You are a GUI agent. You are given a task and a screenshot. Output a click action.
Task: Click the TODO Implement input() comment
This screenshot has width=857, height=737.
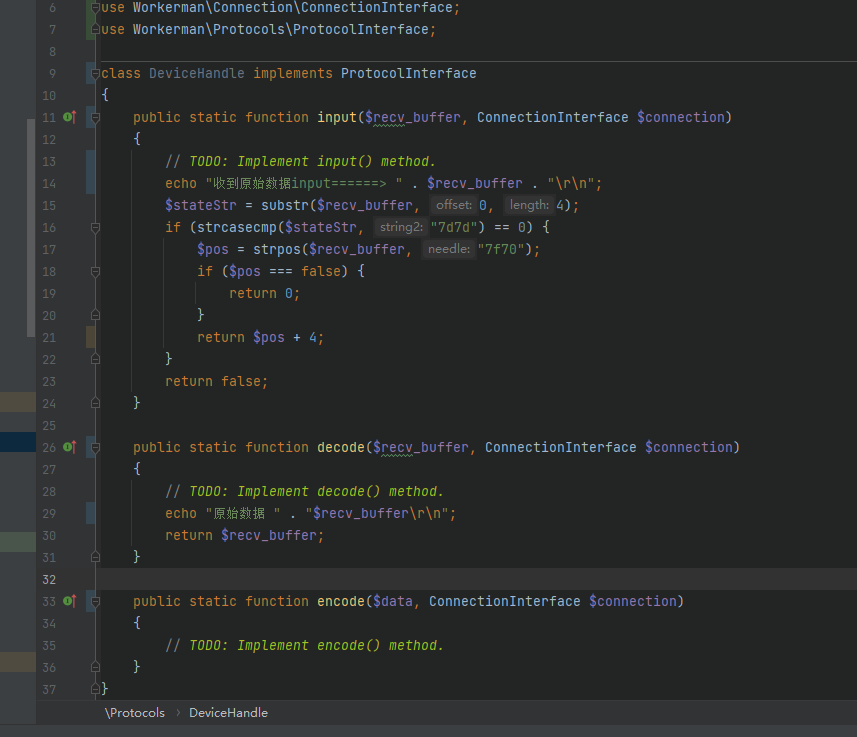pos(301,161)
